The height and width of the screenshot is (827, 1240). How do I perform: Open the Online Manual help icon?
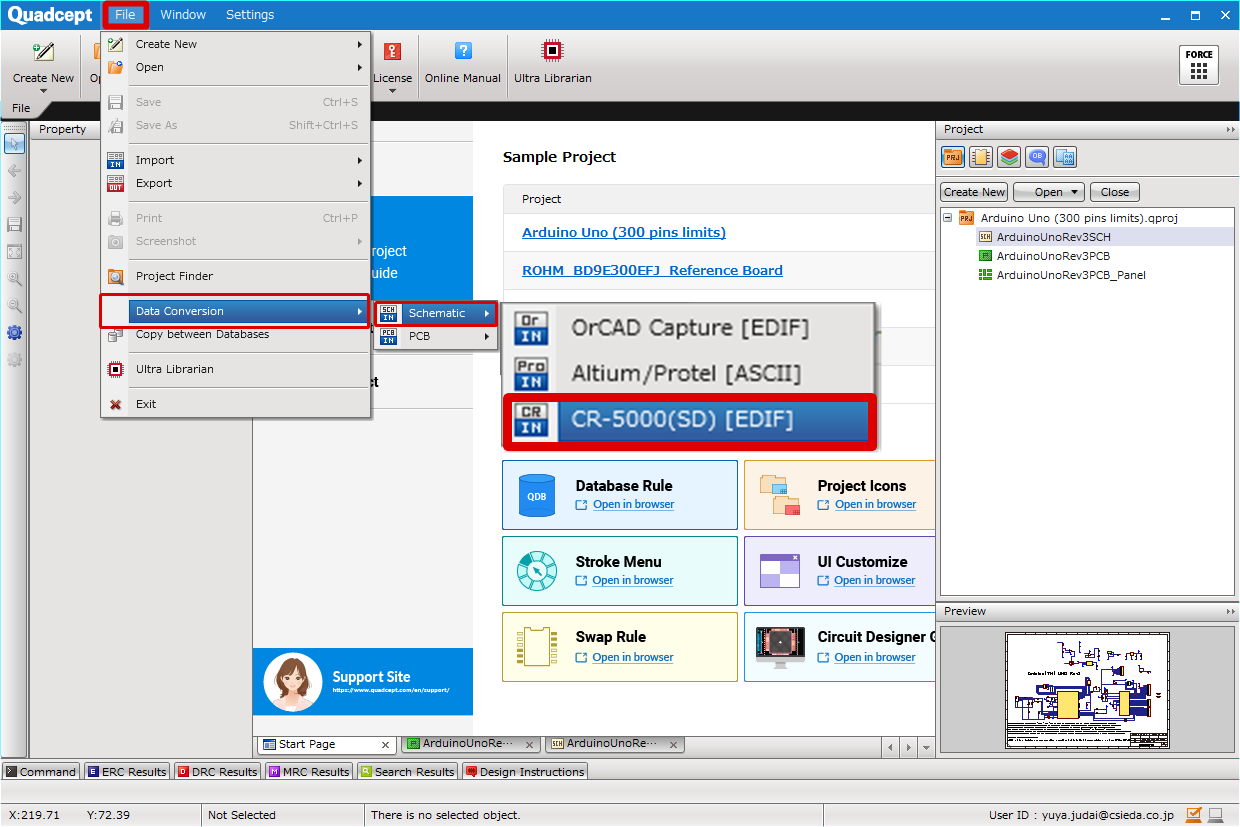click(x=462, y=52)
